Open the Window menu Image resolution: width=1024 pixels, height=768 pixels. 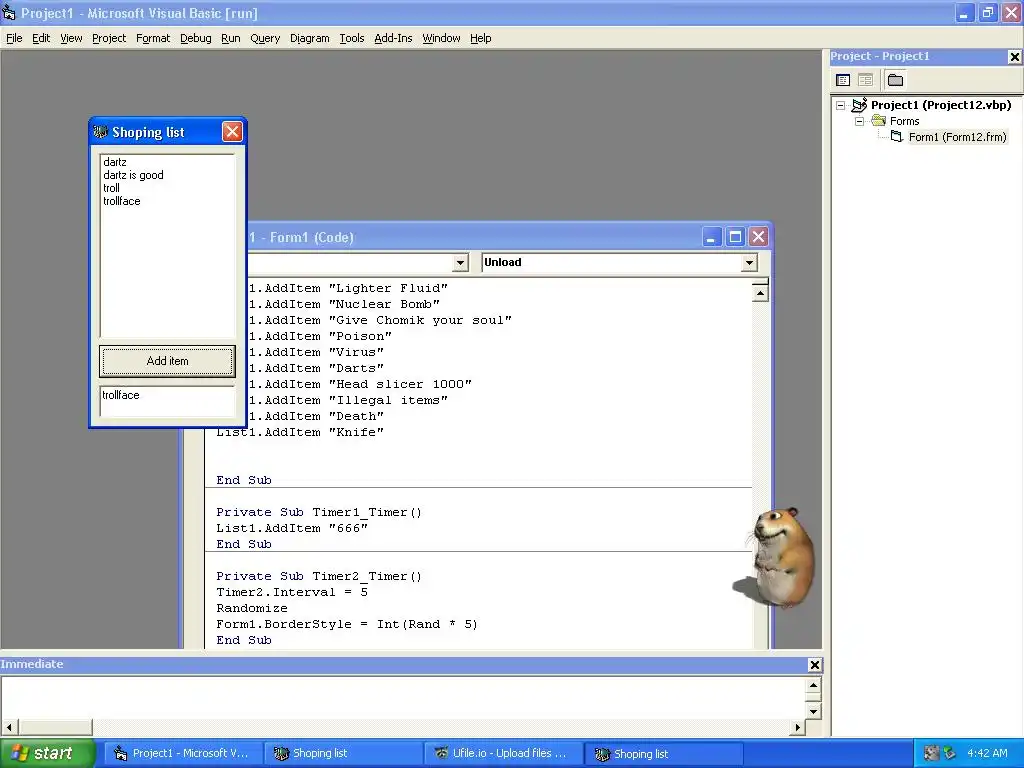(441, 39)
